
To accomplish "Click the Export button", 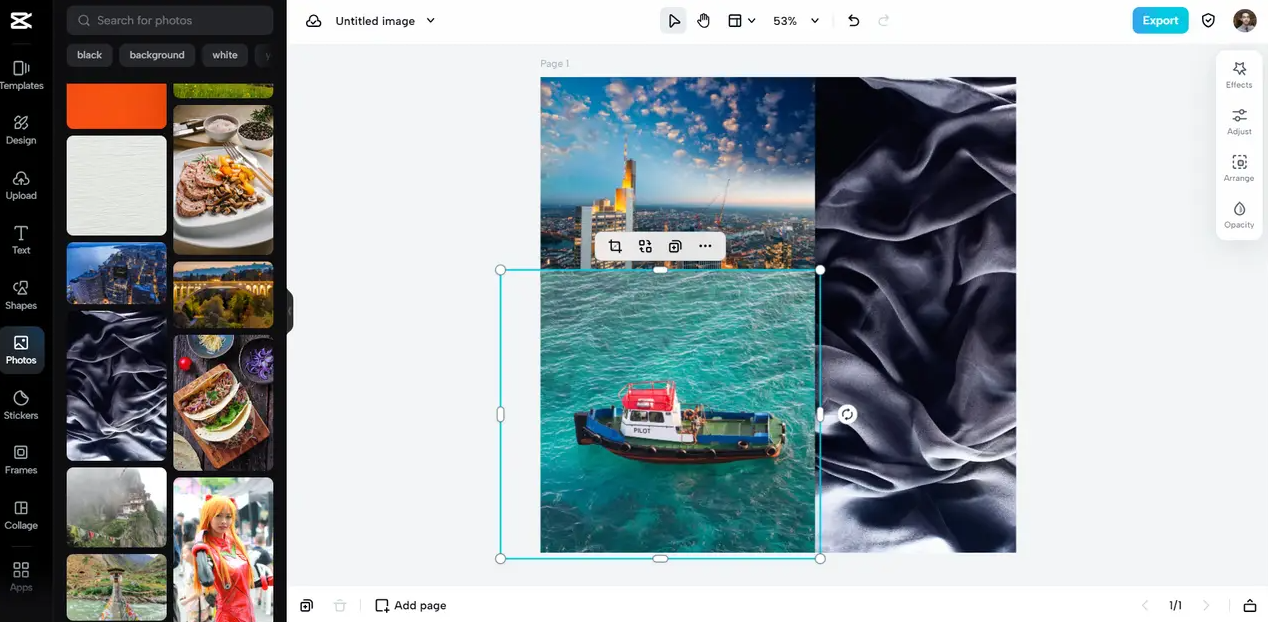I will tap(1160, 20).
